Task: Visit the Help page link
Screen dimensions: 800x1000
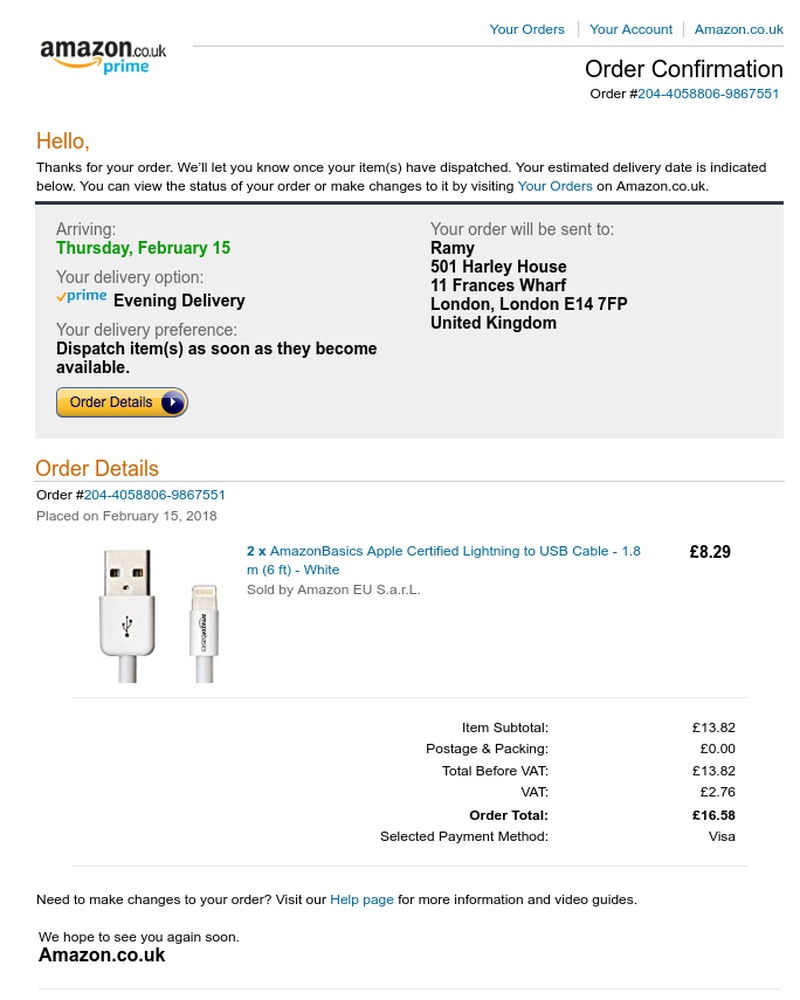Action: click(360, 899)
